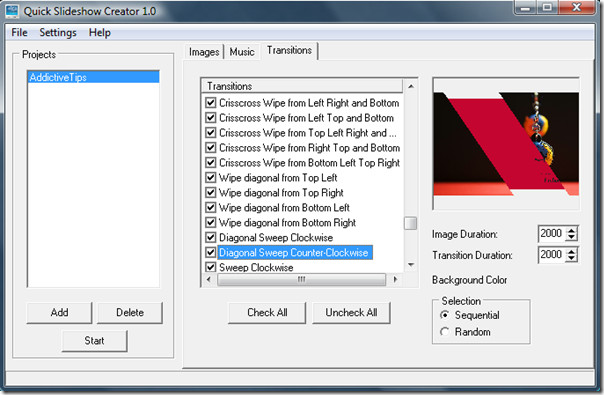
Task: Select the Transitions tab
Action: pos(289,50)
